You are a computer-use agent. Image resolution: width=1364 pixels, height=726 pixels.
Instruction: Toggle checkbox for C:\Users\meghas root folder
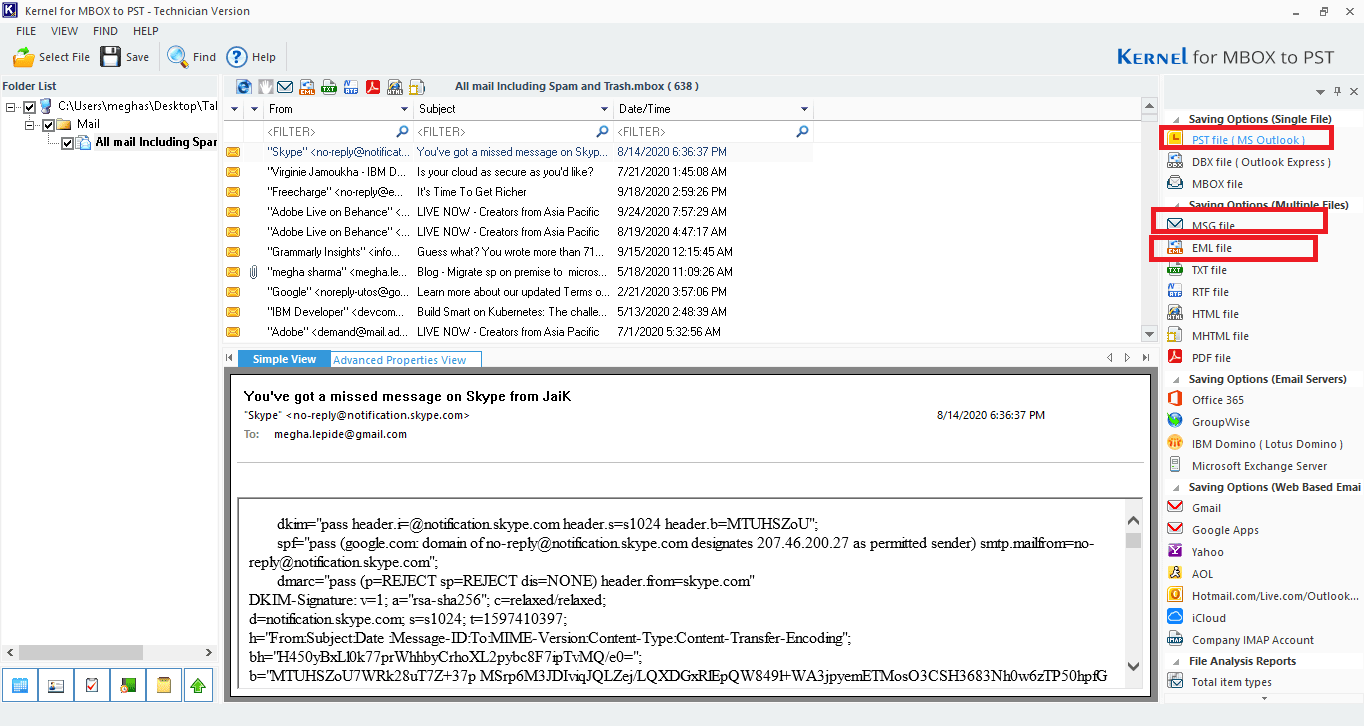29,106
